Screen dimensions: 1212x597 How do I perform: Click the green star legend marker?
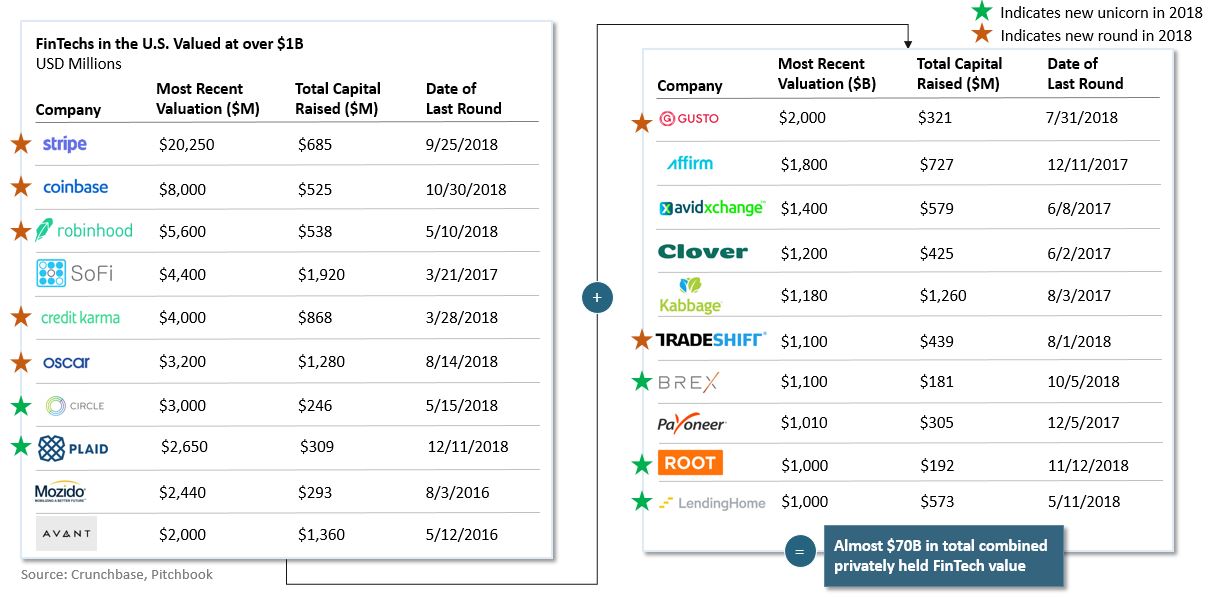tap(983, 12)
